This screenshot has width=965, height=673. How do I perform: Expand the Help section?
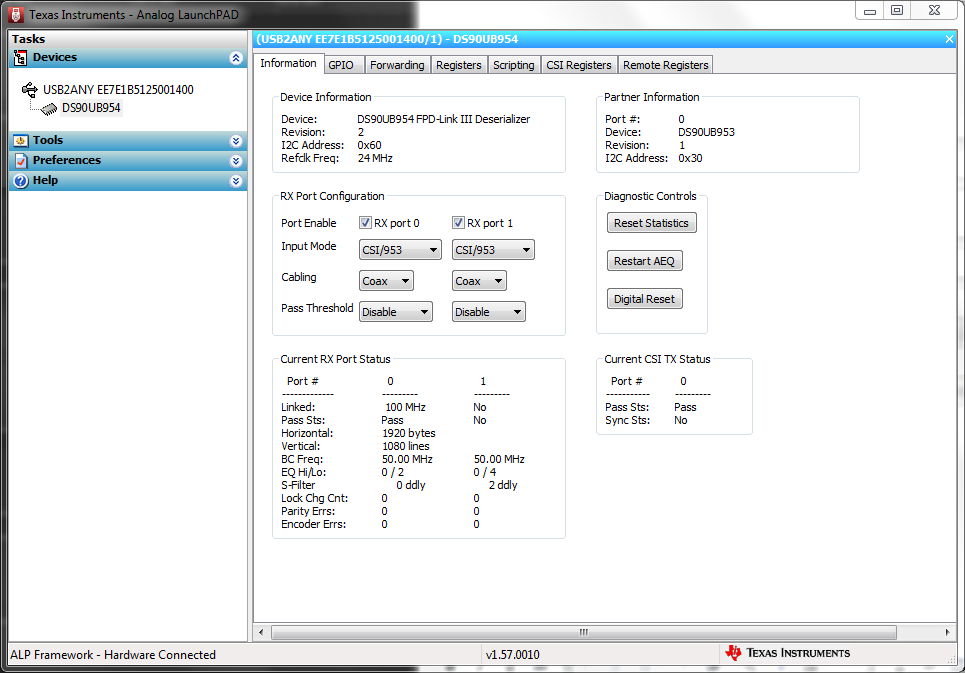[236, 181]
